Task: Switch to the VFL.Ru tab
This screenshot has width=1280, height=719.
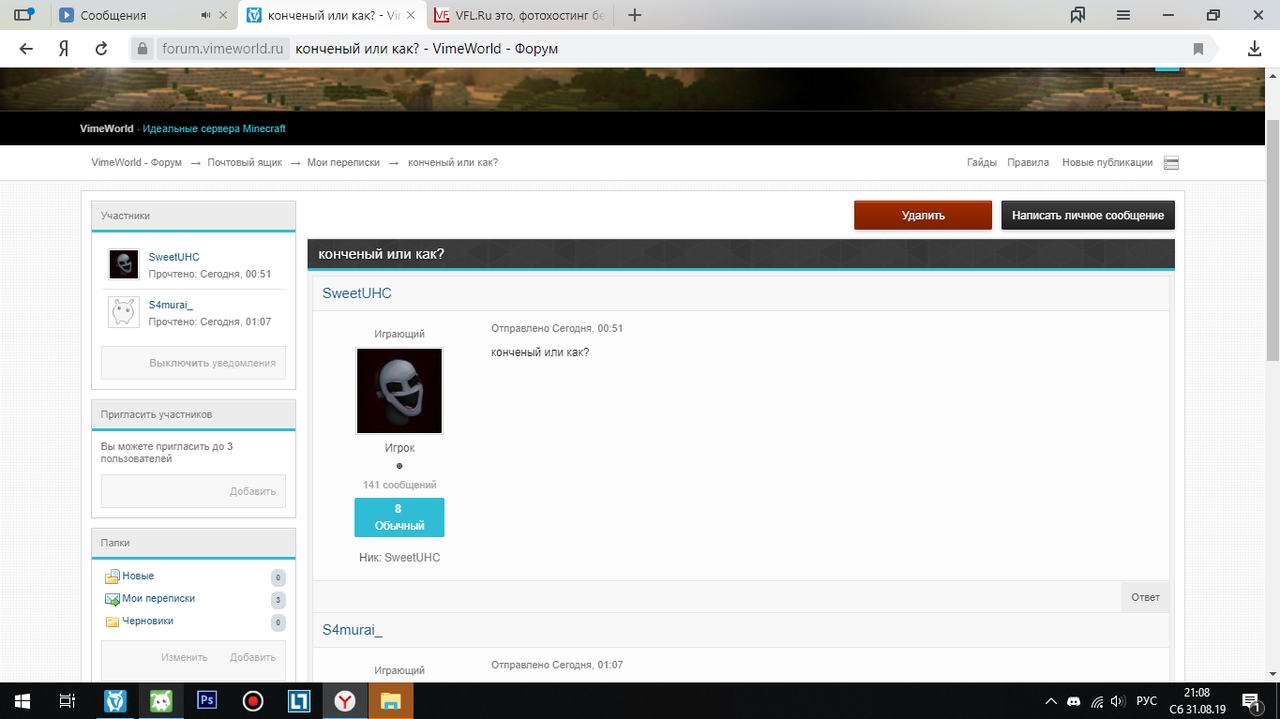Action: [x=518, y=16]
